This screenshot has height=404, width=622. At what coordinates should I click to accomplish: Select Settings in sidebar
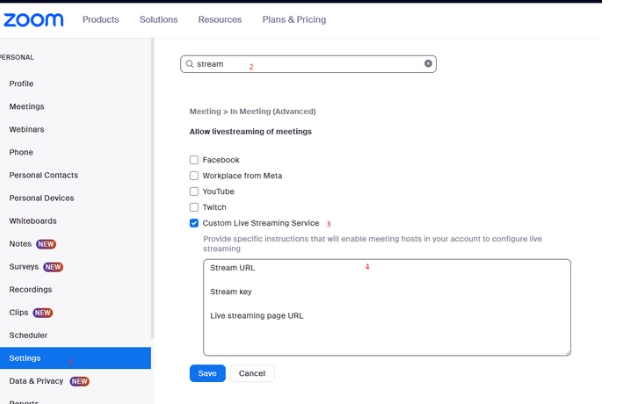(x=75, y=358)
